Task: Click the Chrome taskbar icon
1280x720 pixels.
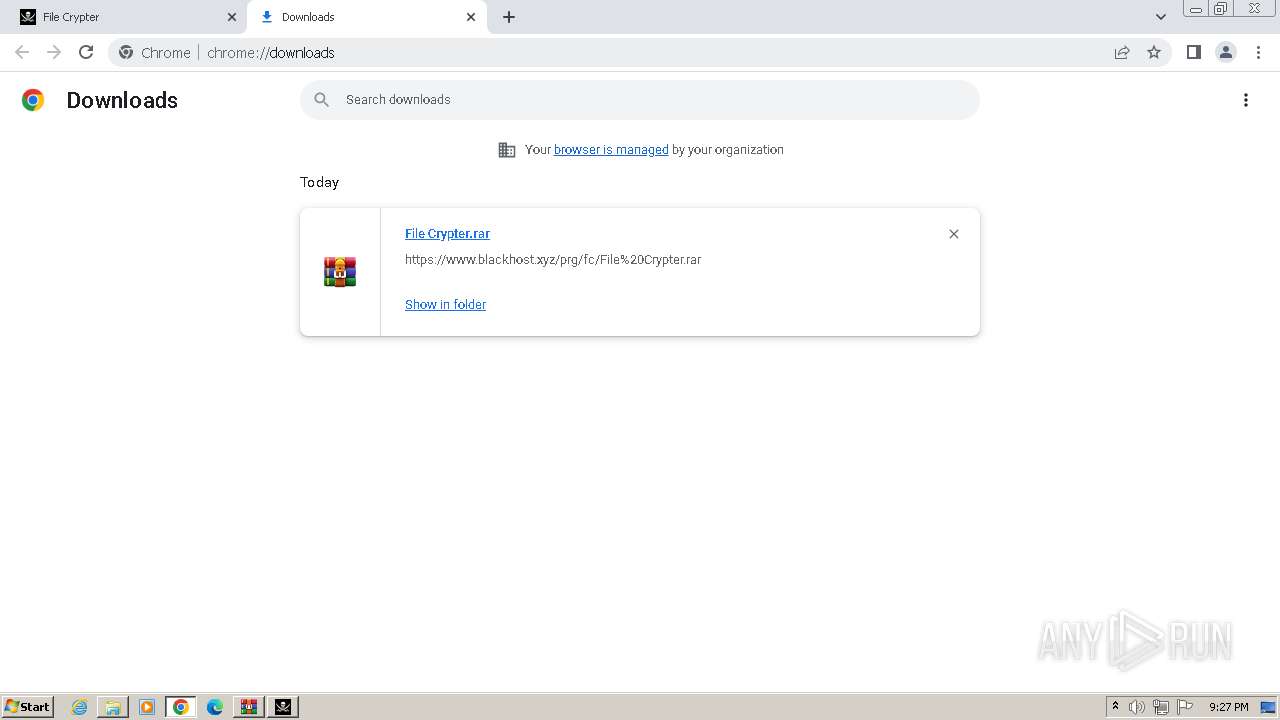Action: coord(181,707)
